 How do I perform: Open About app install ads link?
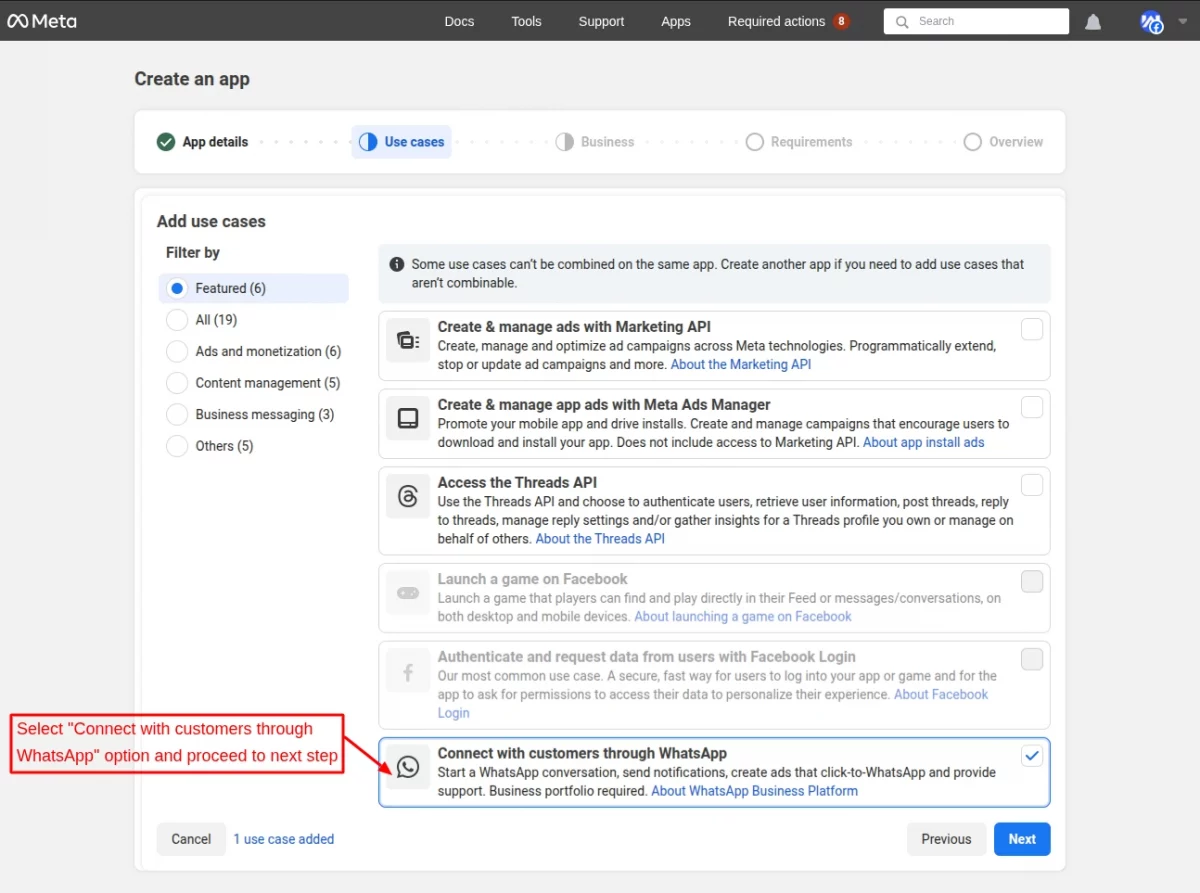pos(924,442)
